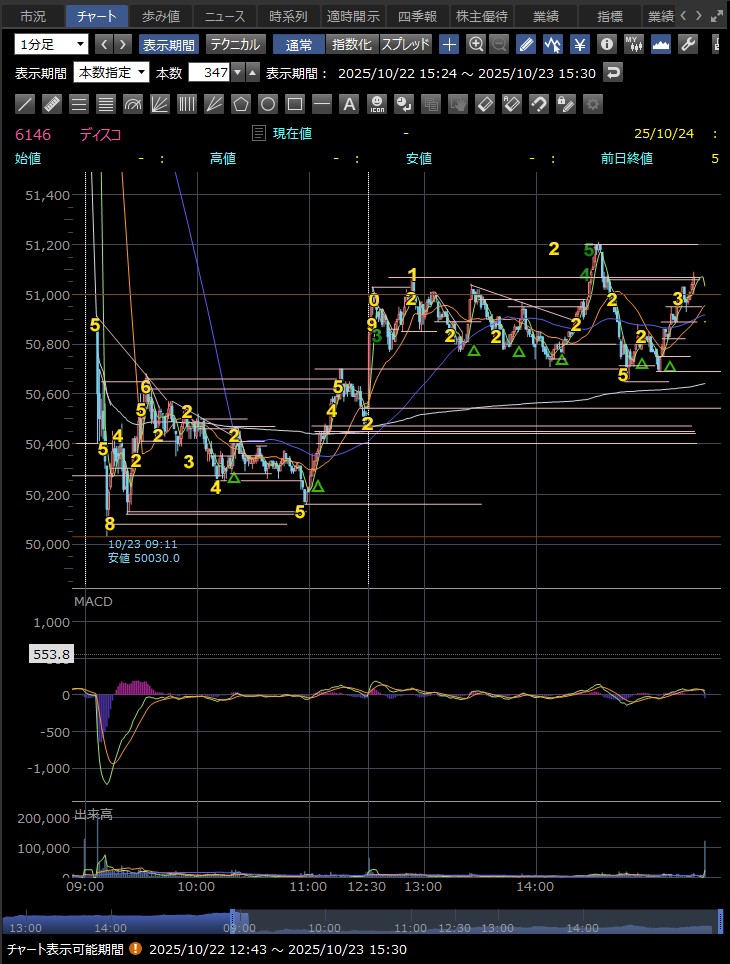Open the 1分足 timeframe dropdown
Image resolution: width=730 pixels, height=964 pixels.
(51, 44)
